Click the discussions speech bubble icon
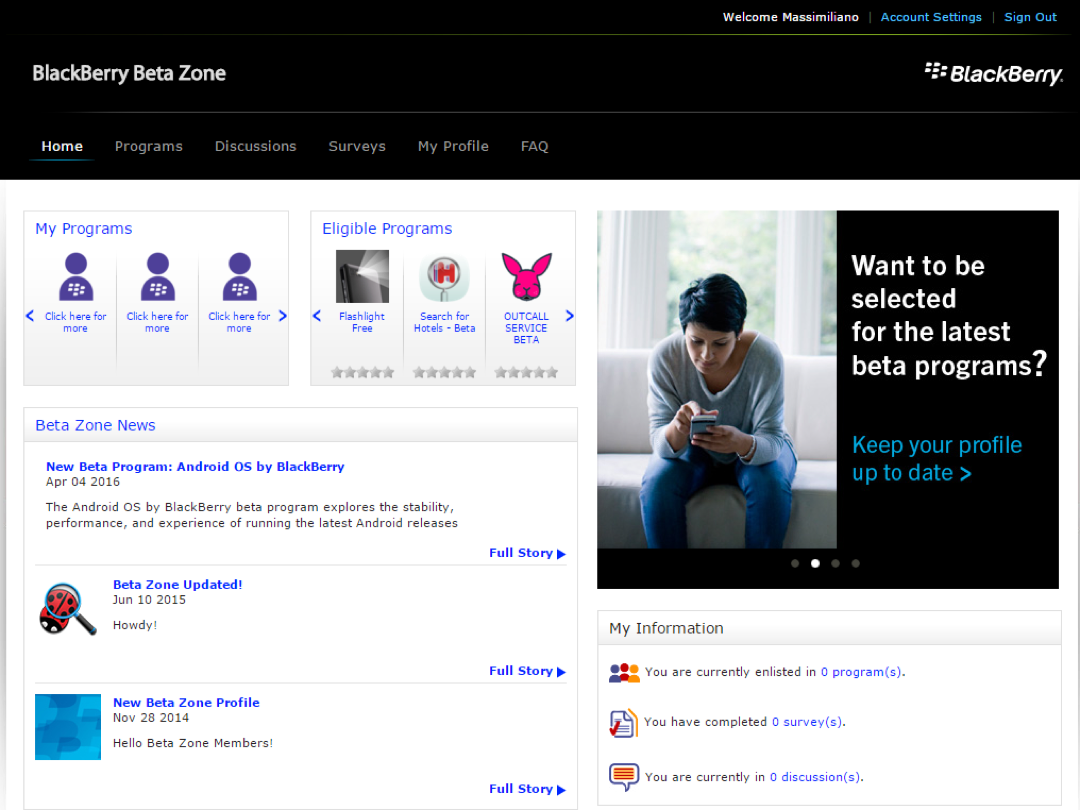 pos(624,777)
